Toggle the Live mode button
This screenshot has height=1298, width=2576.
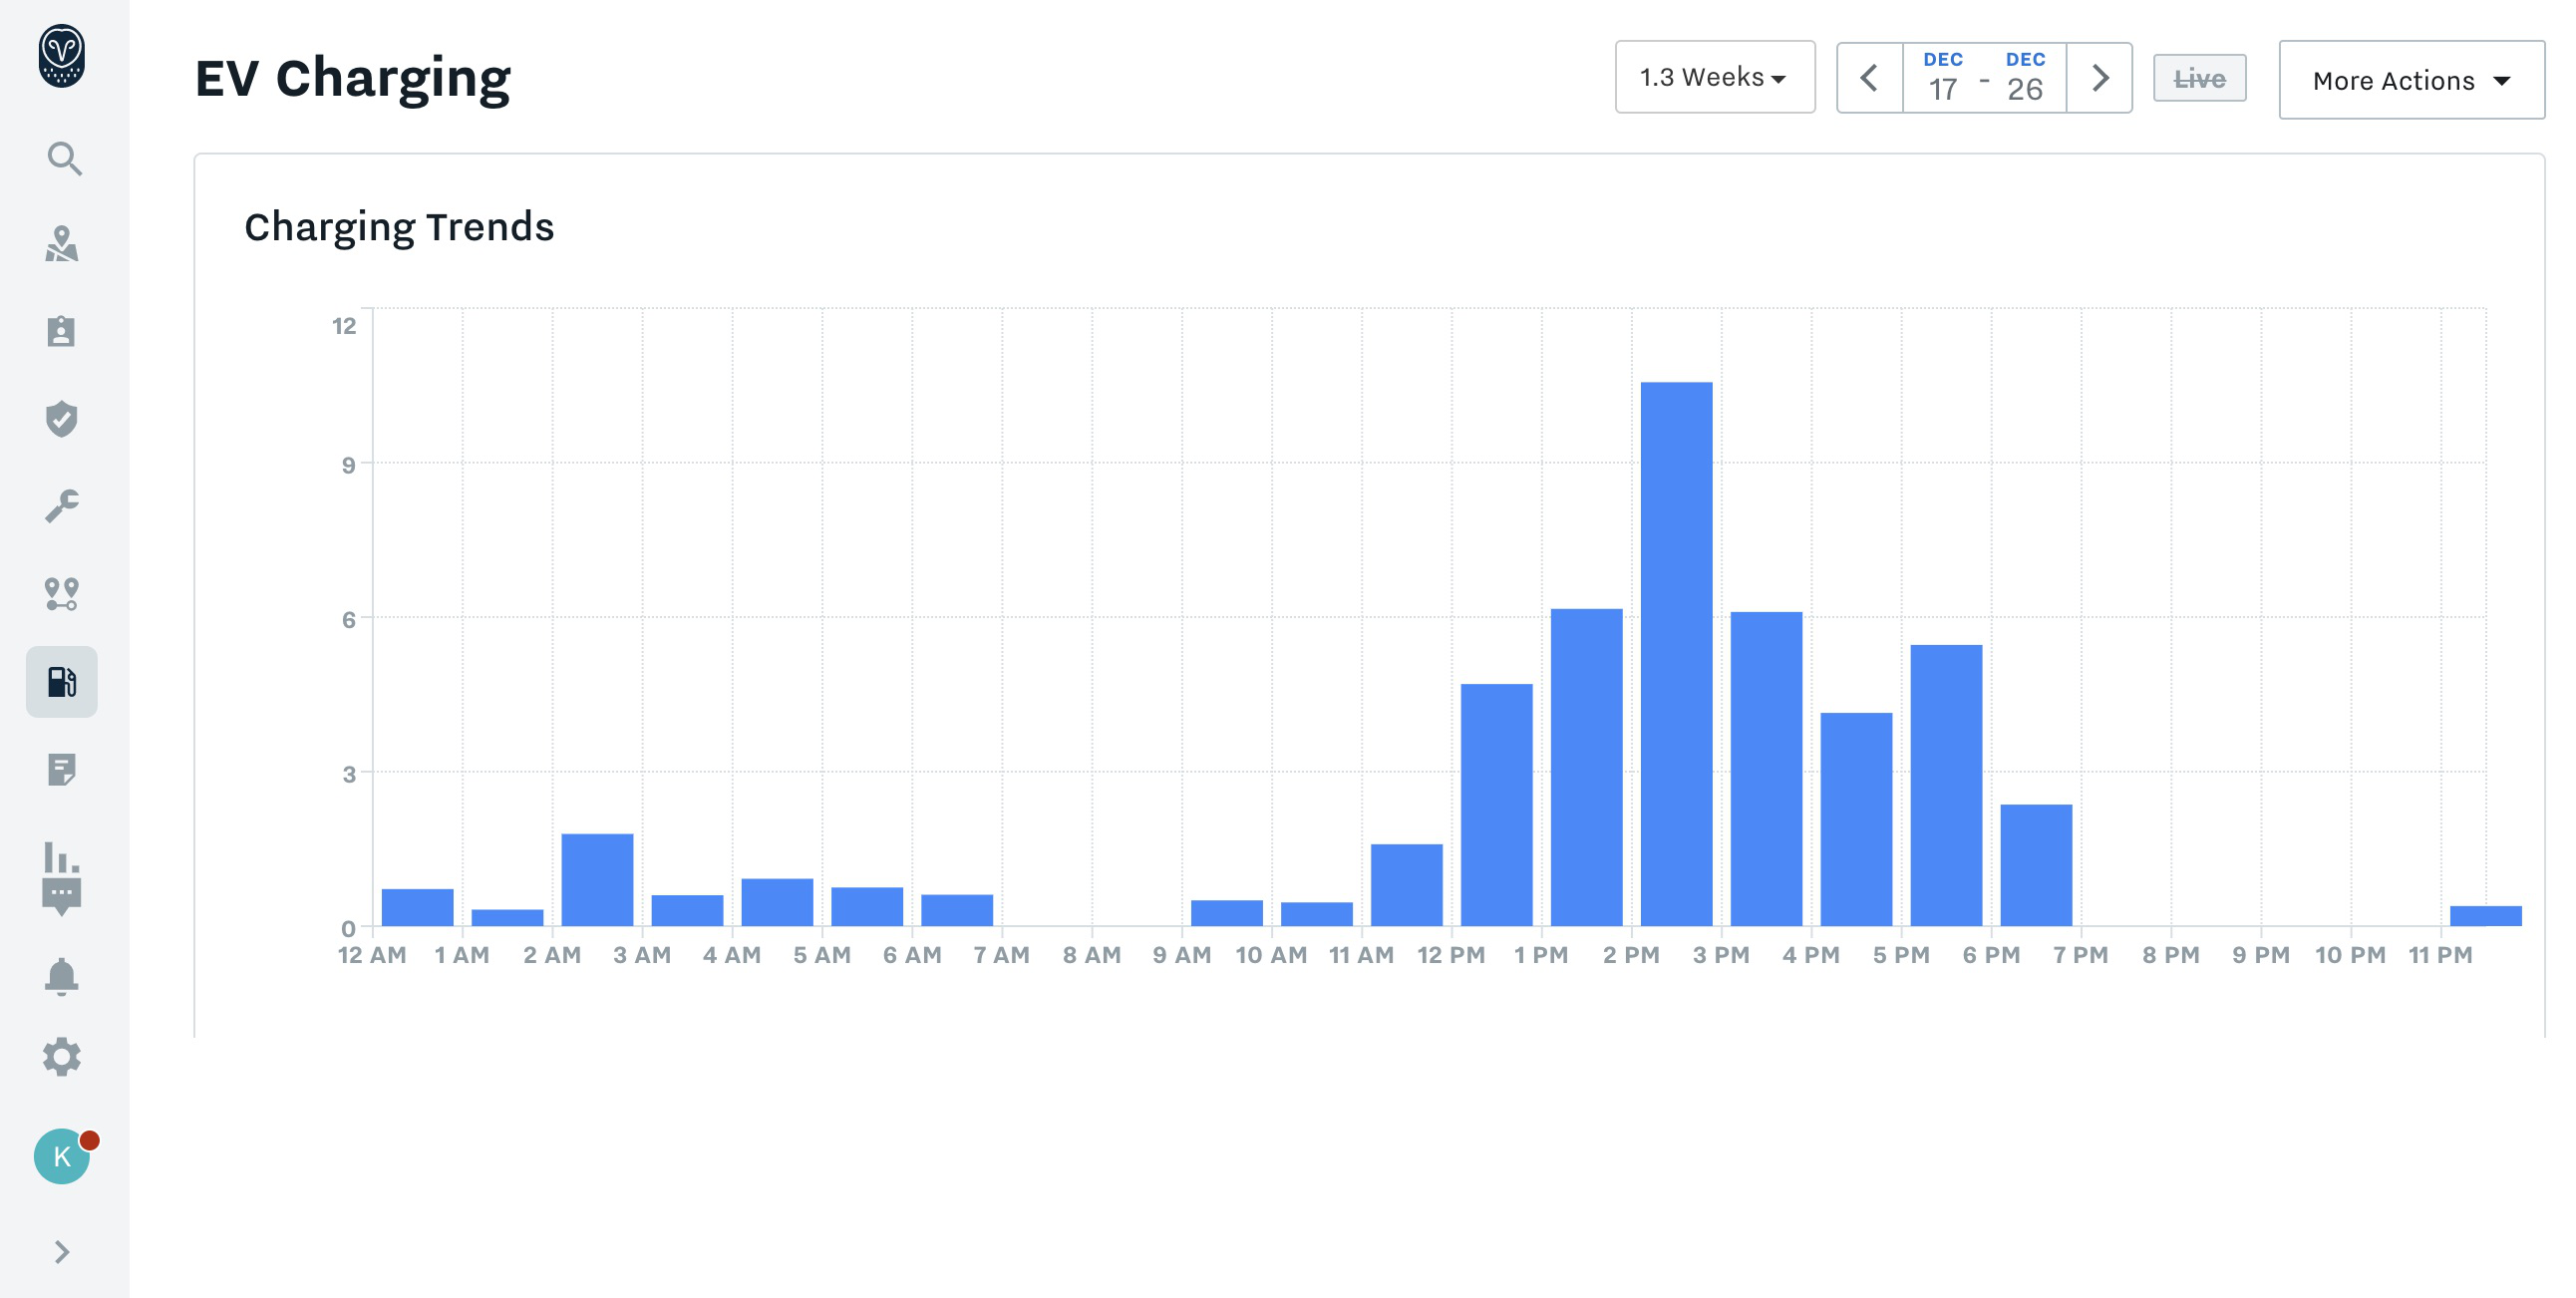coord(2199,78)
